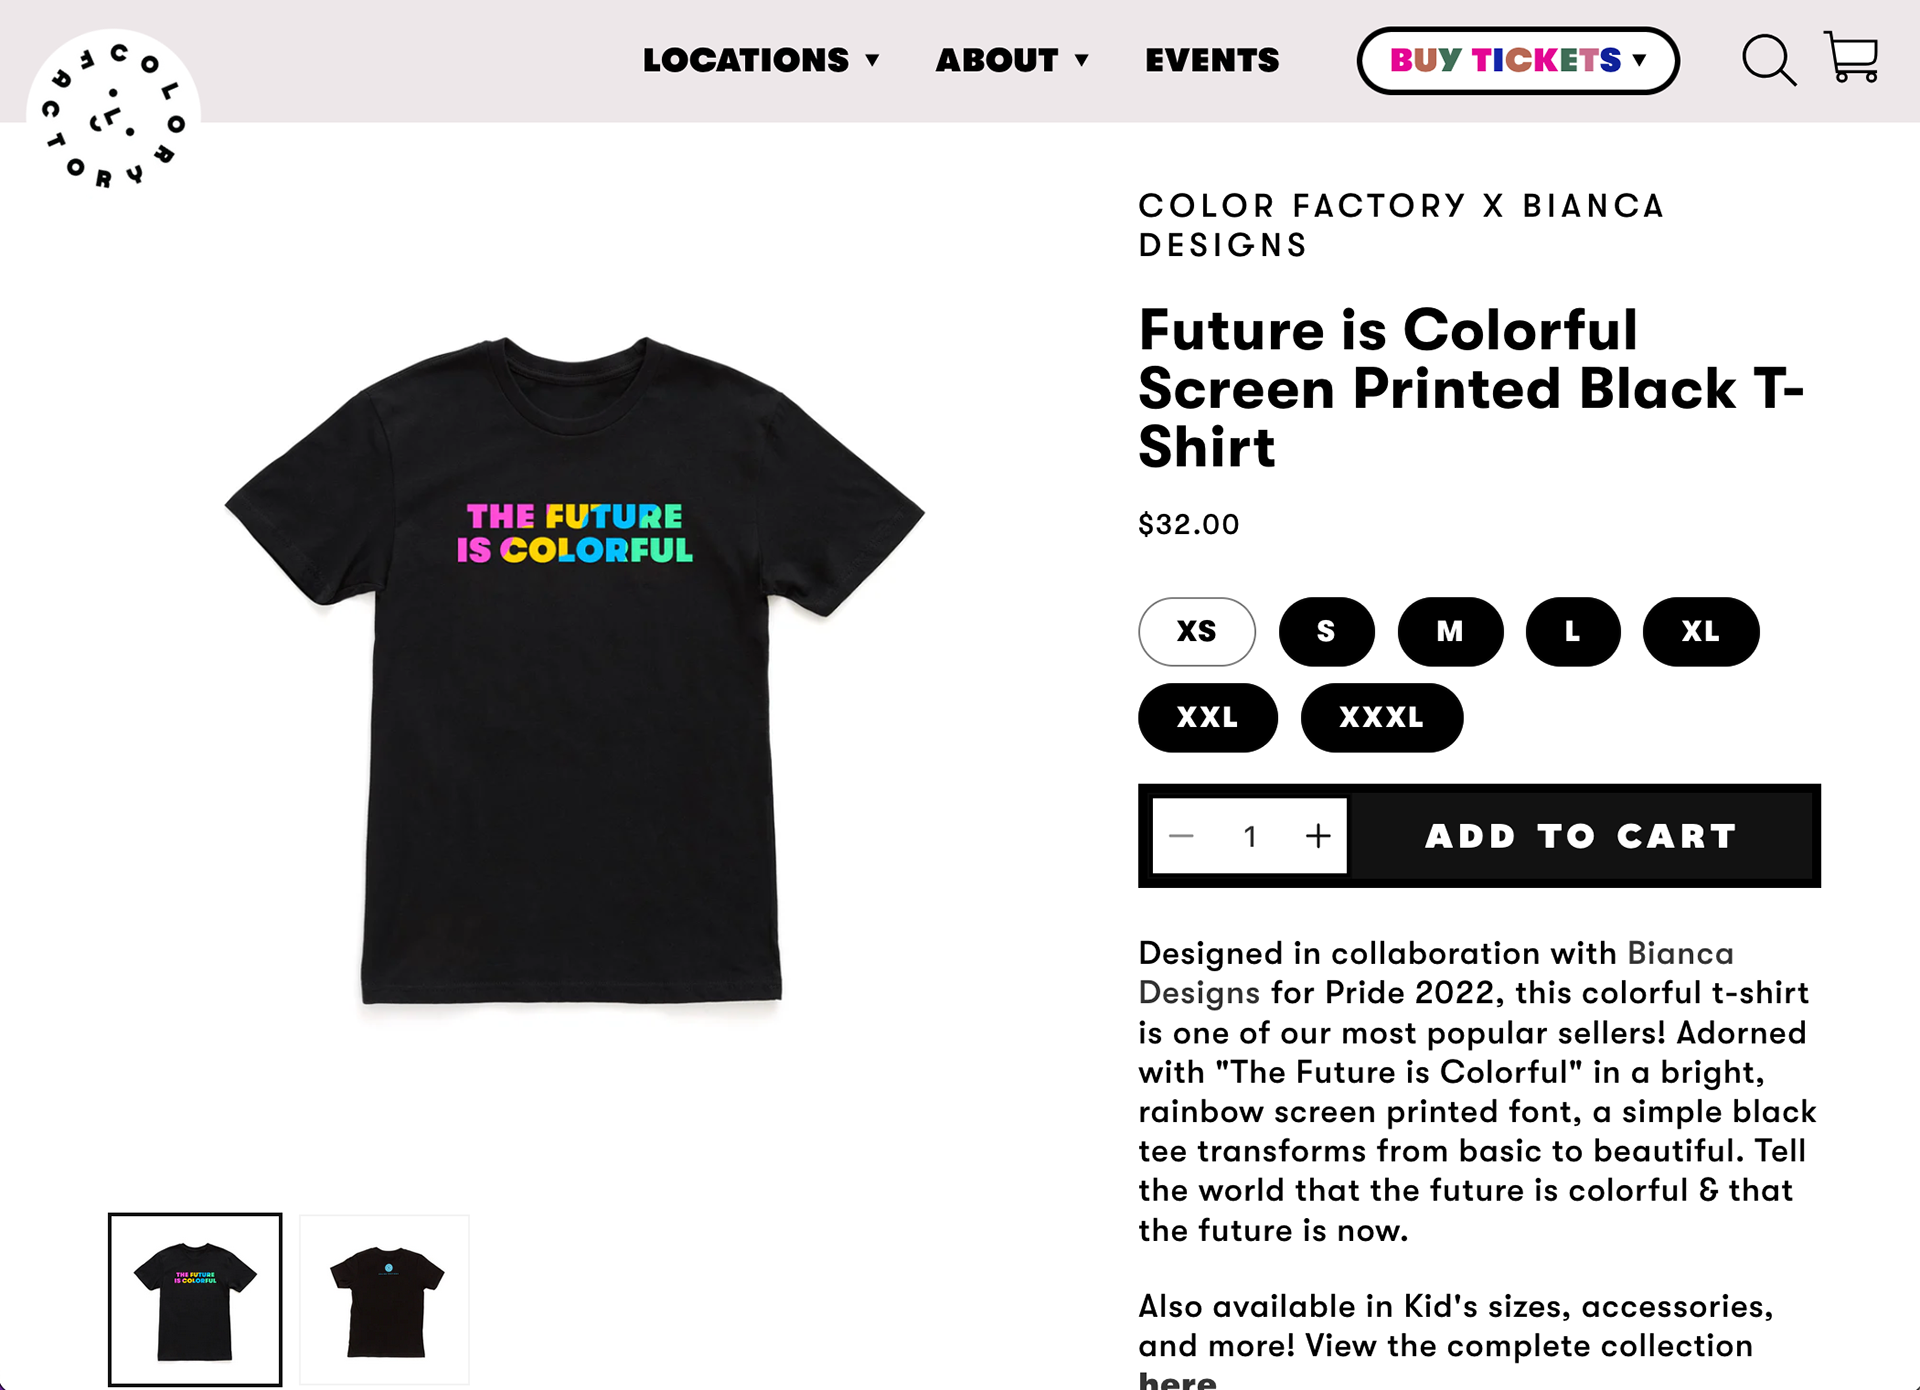
Task: Open the search magnifier icon
Action: [x=1768, y=60]
